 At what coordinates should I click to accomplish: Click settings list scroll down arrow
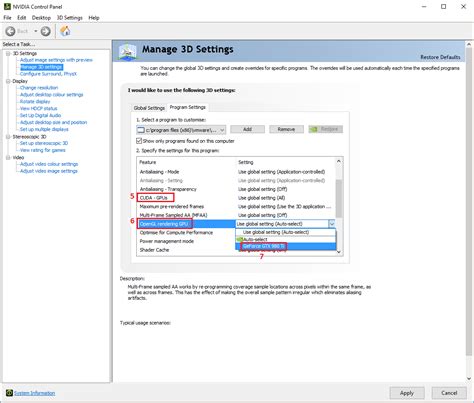339,252
